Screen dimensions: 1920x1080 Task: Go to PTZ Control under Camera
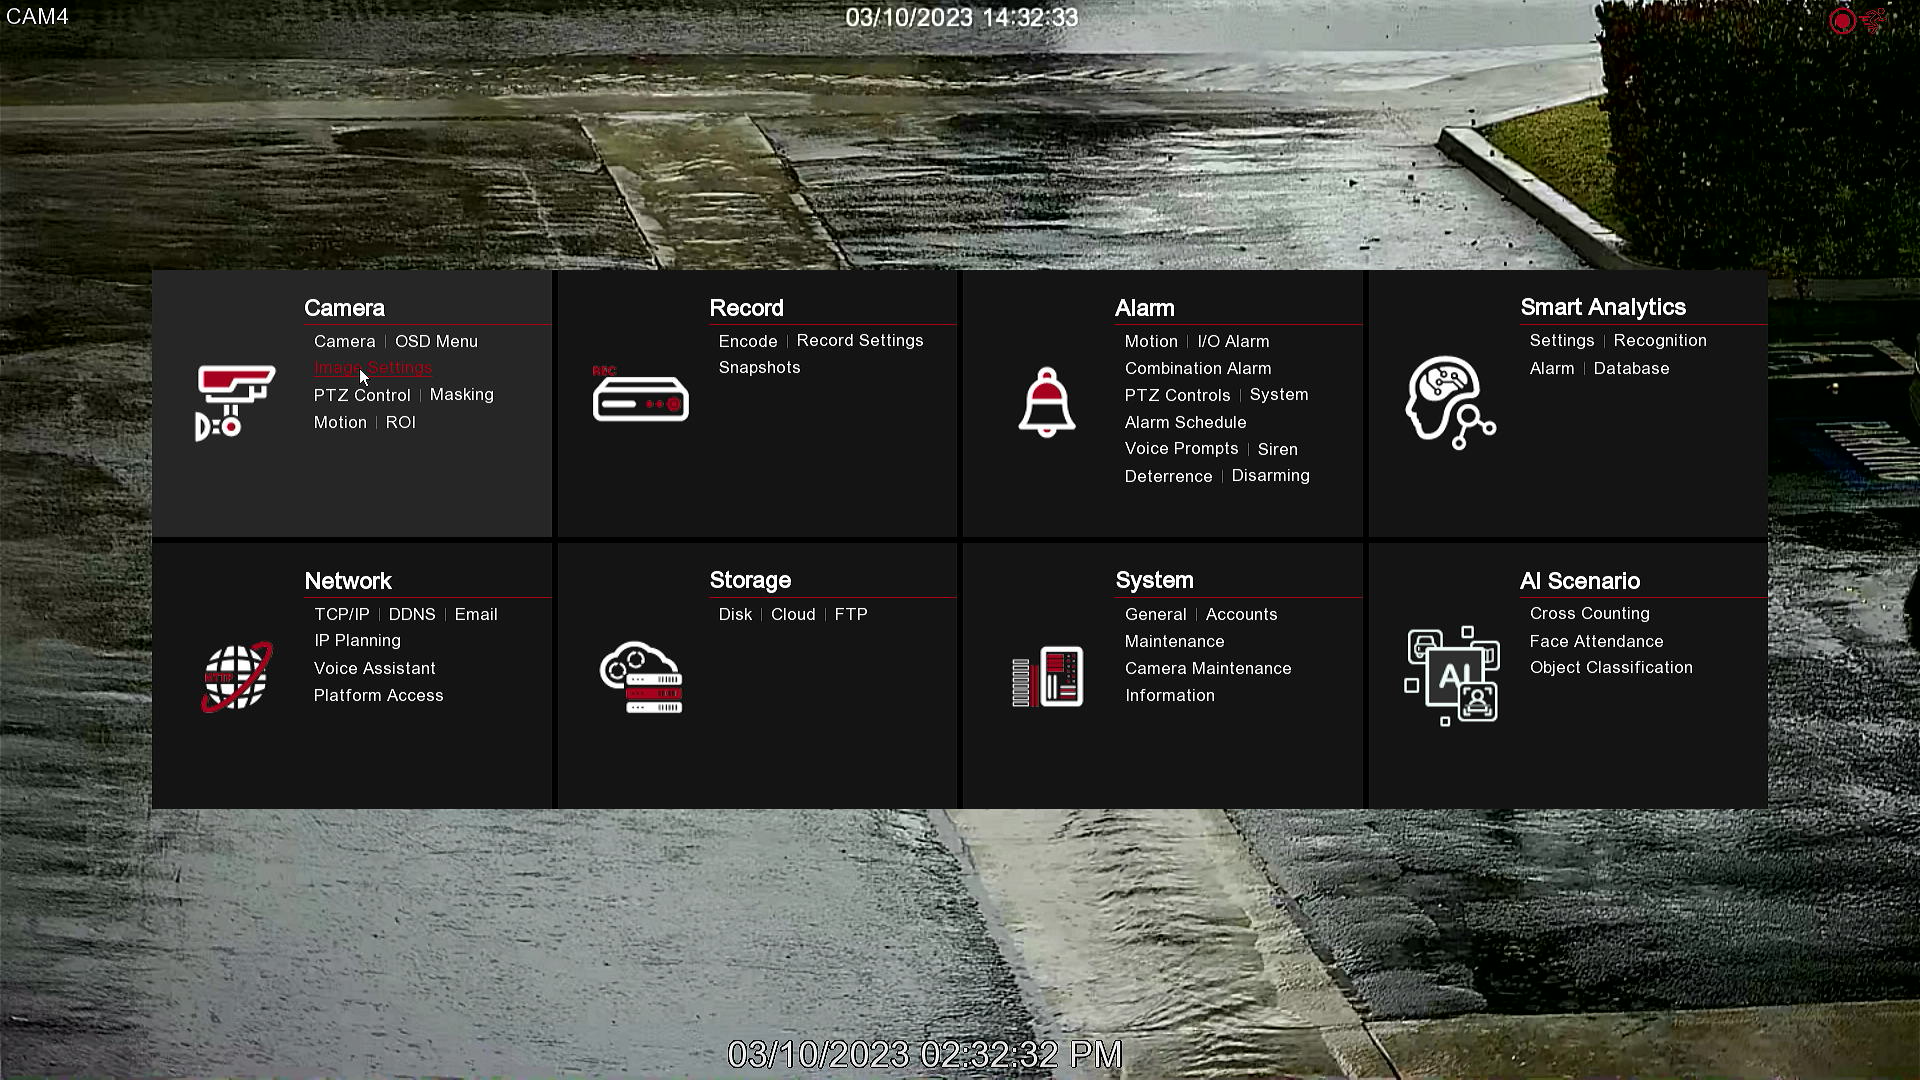tap(362, 395)
